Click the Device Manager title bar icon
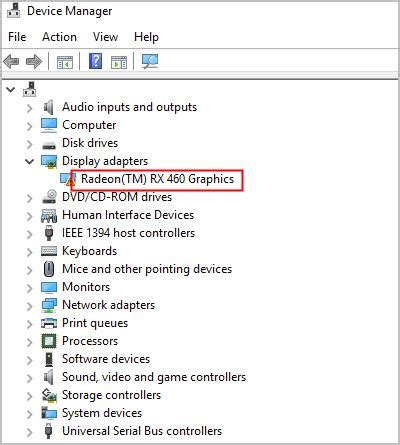This screenshot has height=445, width=400. 14,11
